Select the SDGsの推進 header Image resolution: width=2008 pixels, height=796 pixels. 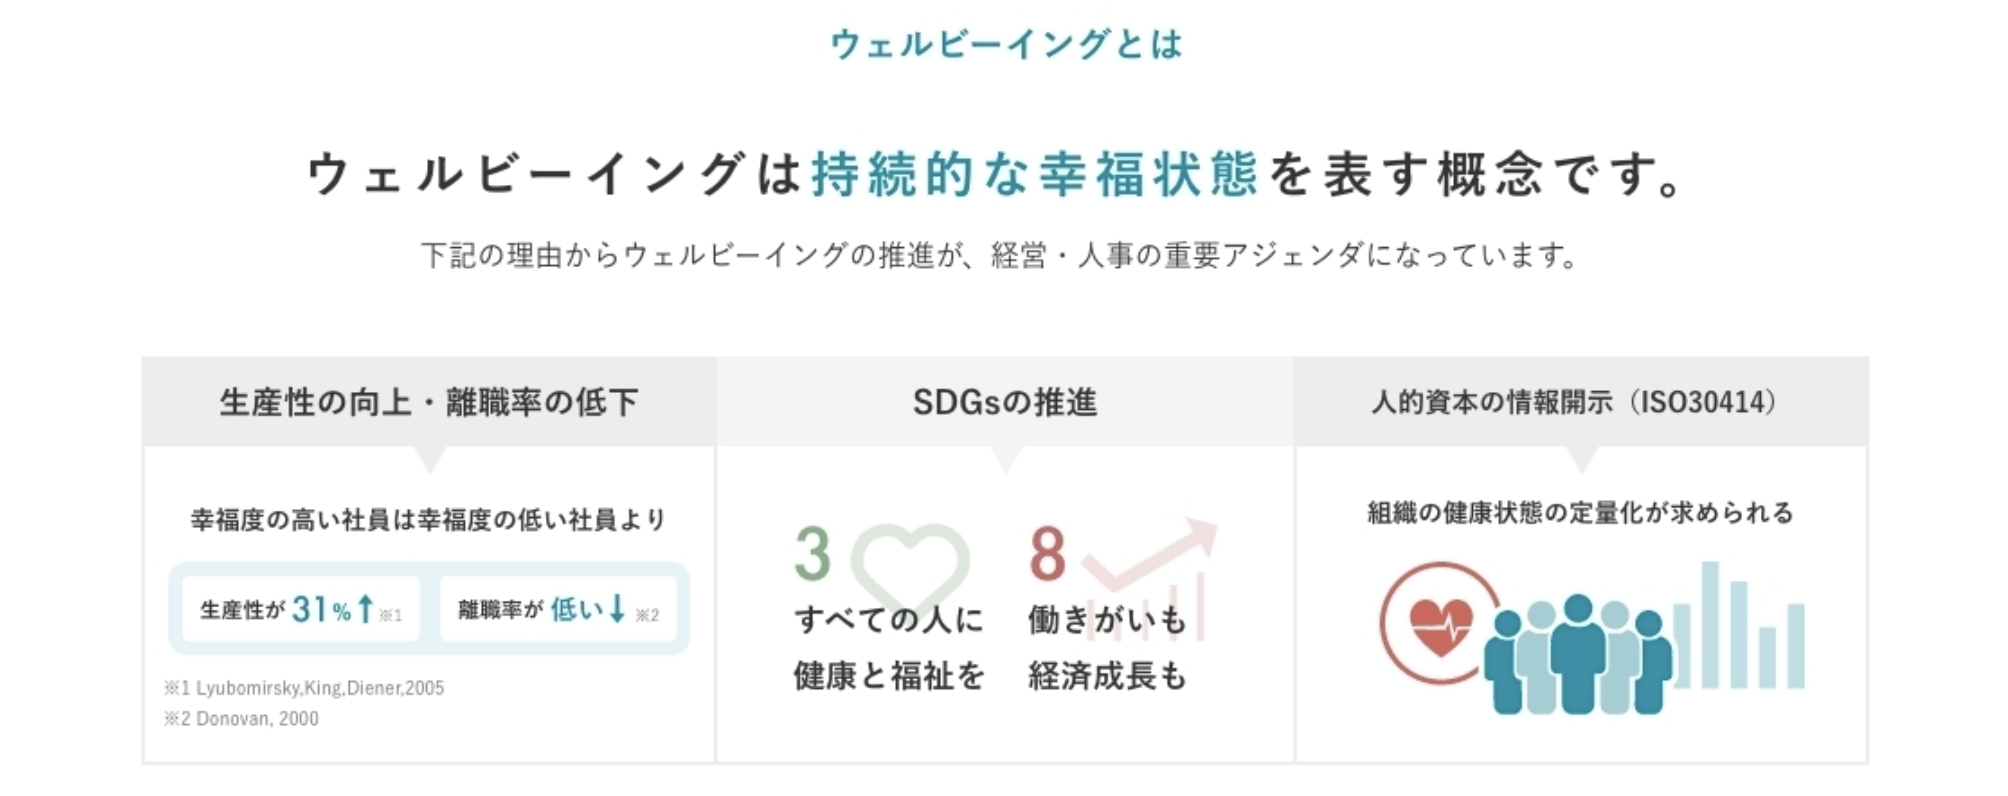[x=1005, y=402]
